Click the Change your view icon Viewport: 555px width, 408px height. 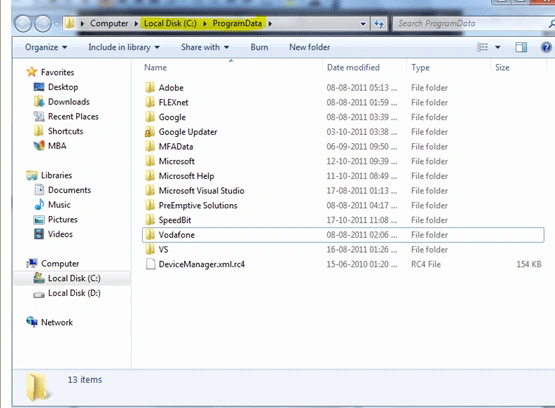(x=482, y=47)
